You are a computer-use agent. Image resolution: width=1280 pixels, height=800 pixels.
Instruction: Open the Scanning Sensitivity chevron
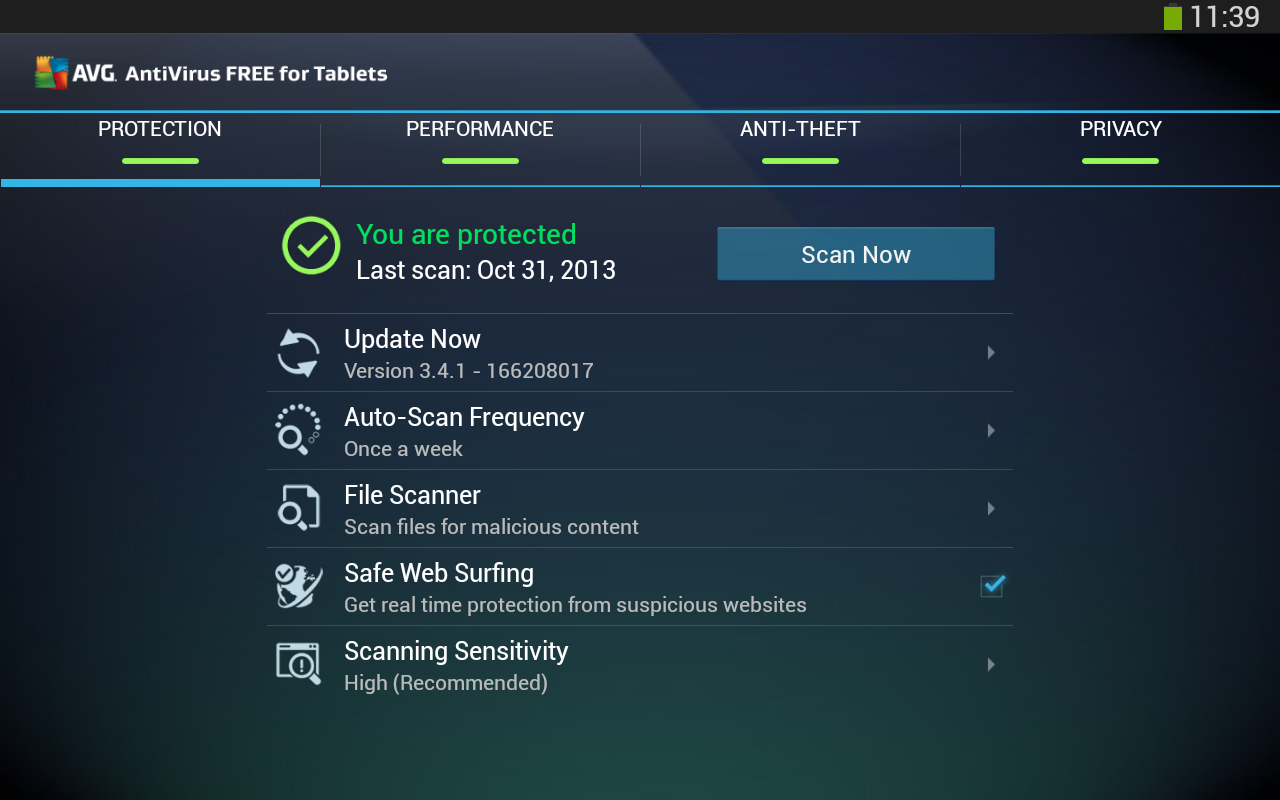(x=991, y=664)
